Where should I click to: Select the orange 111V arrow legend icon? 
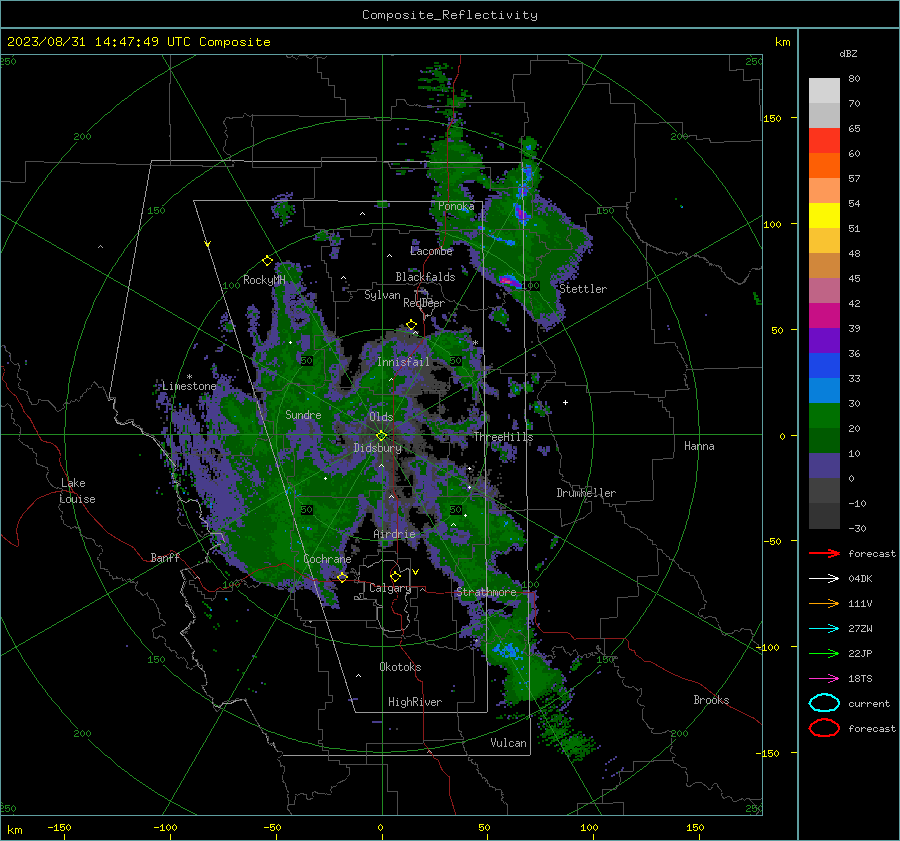pos(824,603)
